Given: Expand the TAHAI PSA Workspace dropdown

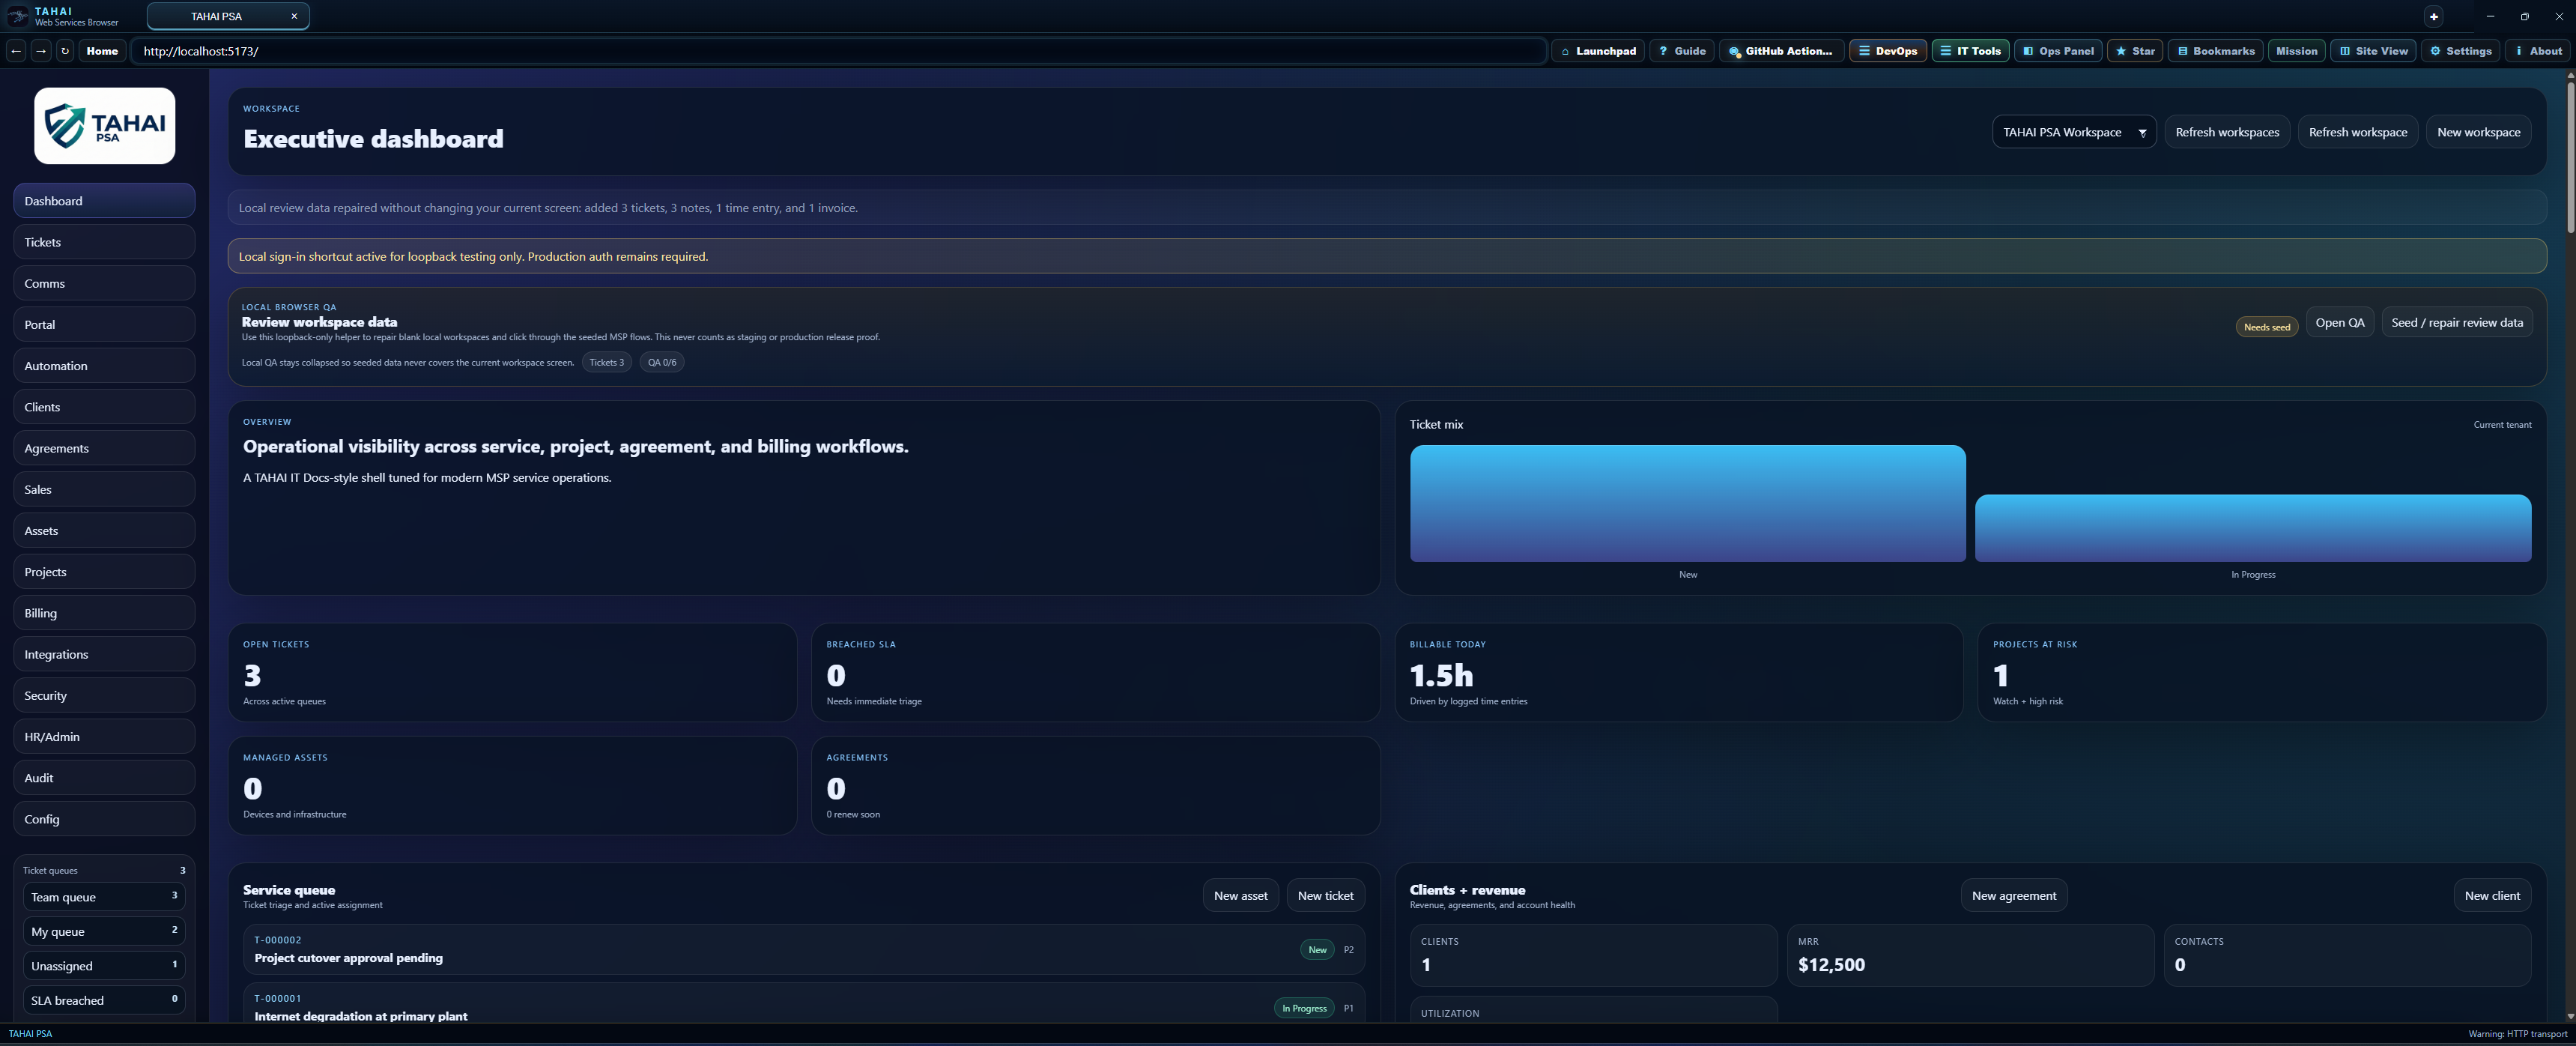Looking at the screenshot, I should coord(2074,132).
